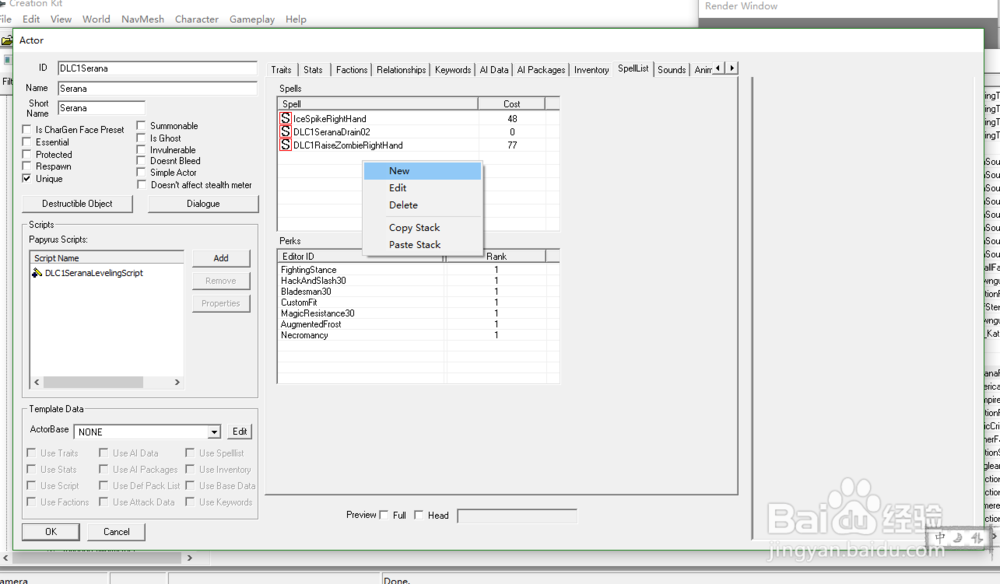
Task: Open the NavMesh menu
Action: pyautogui.click(x=143, y=19)
